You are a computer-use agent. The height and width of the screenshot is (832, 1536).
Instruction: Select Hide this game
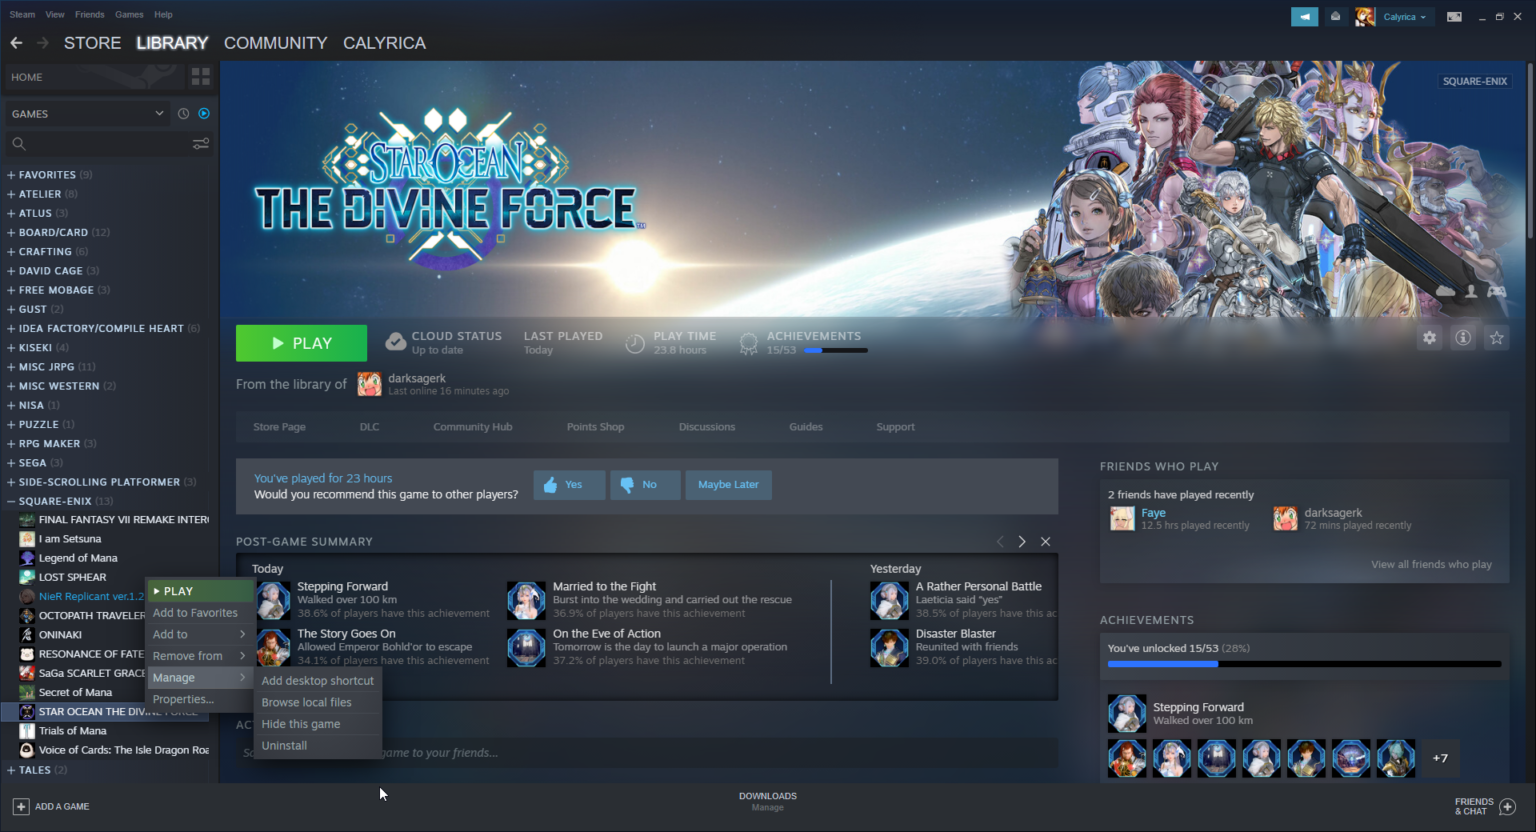pyautogui.click(x=317, y=724)
